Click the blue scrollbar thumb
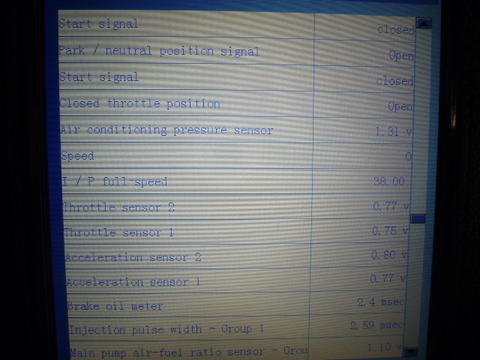The height and width of the screenshot is (360, 480). (x=418, y=219)
